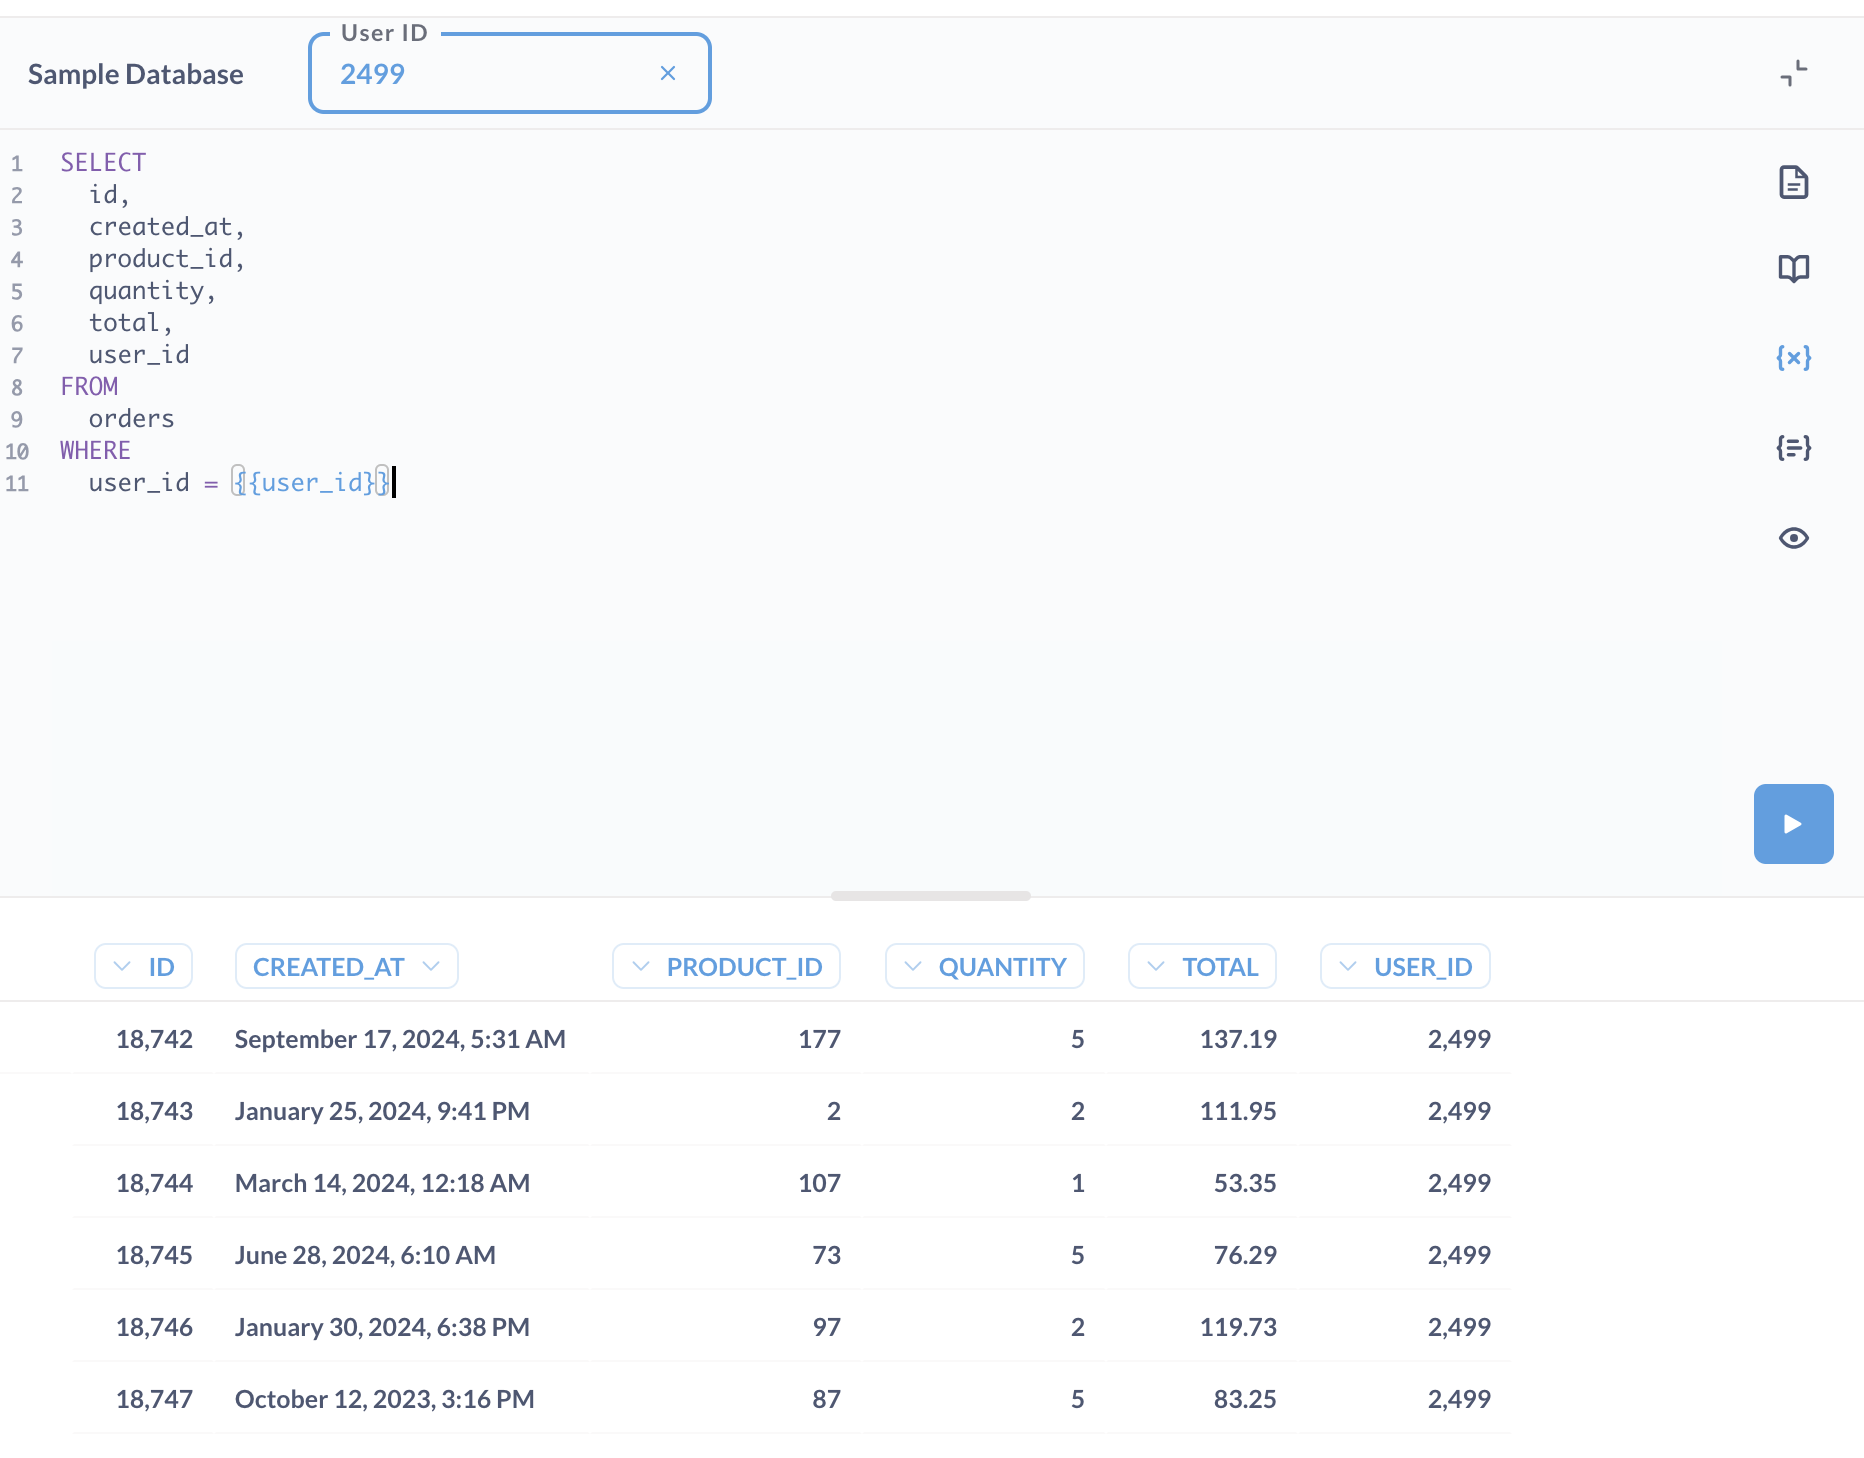Click the order ID 18,742 cell
This screenshot has height=1458, width=1864.
154,1039
